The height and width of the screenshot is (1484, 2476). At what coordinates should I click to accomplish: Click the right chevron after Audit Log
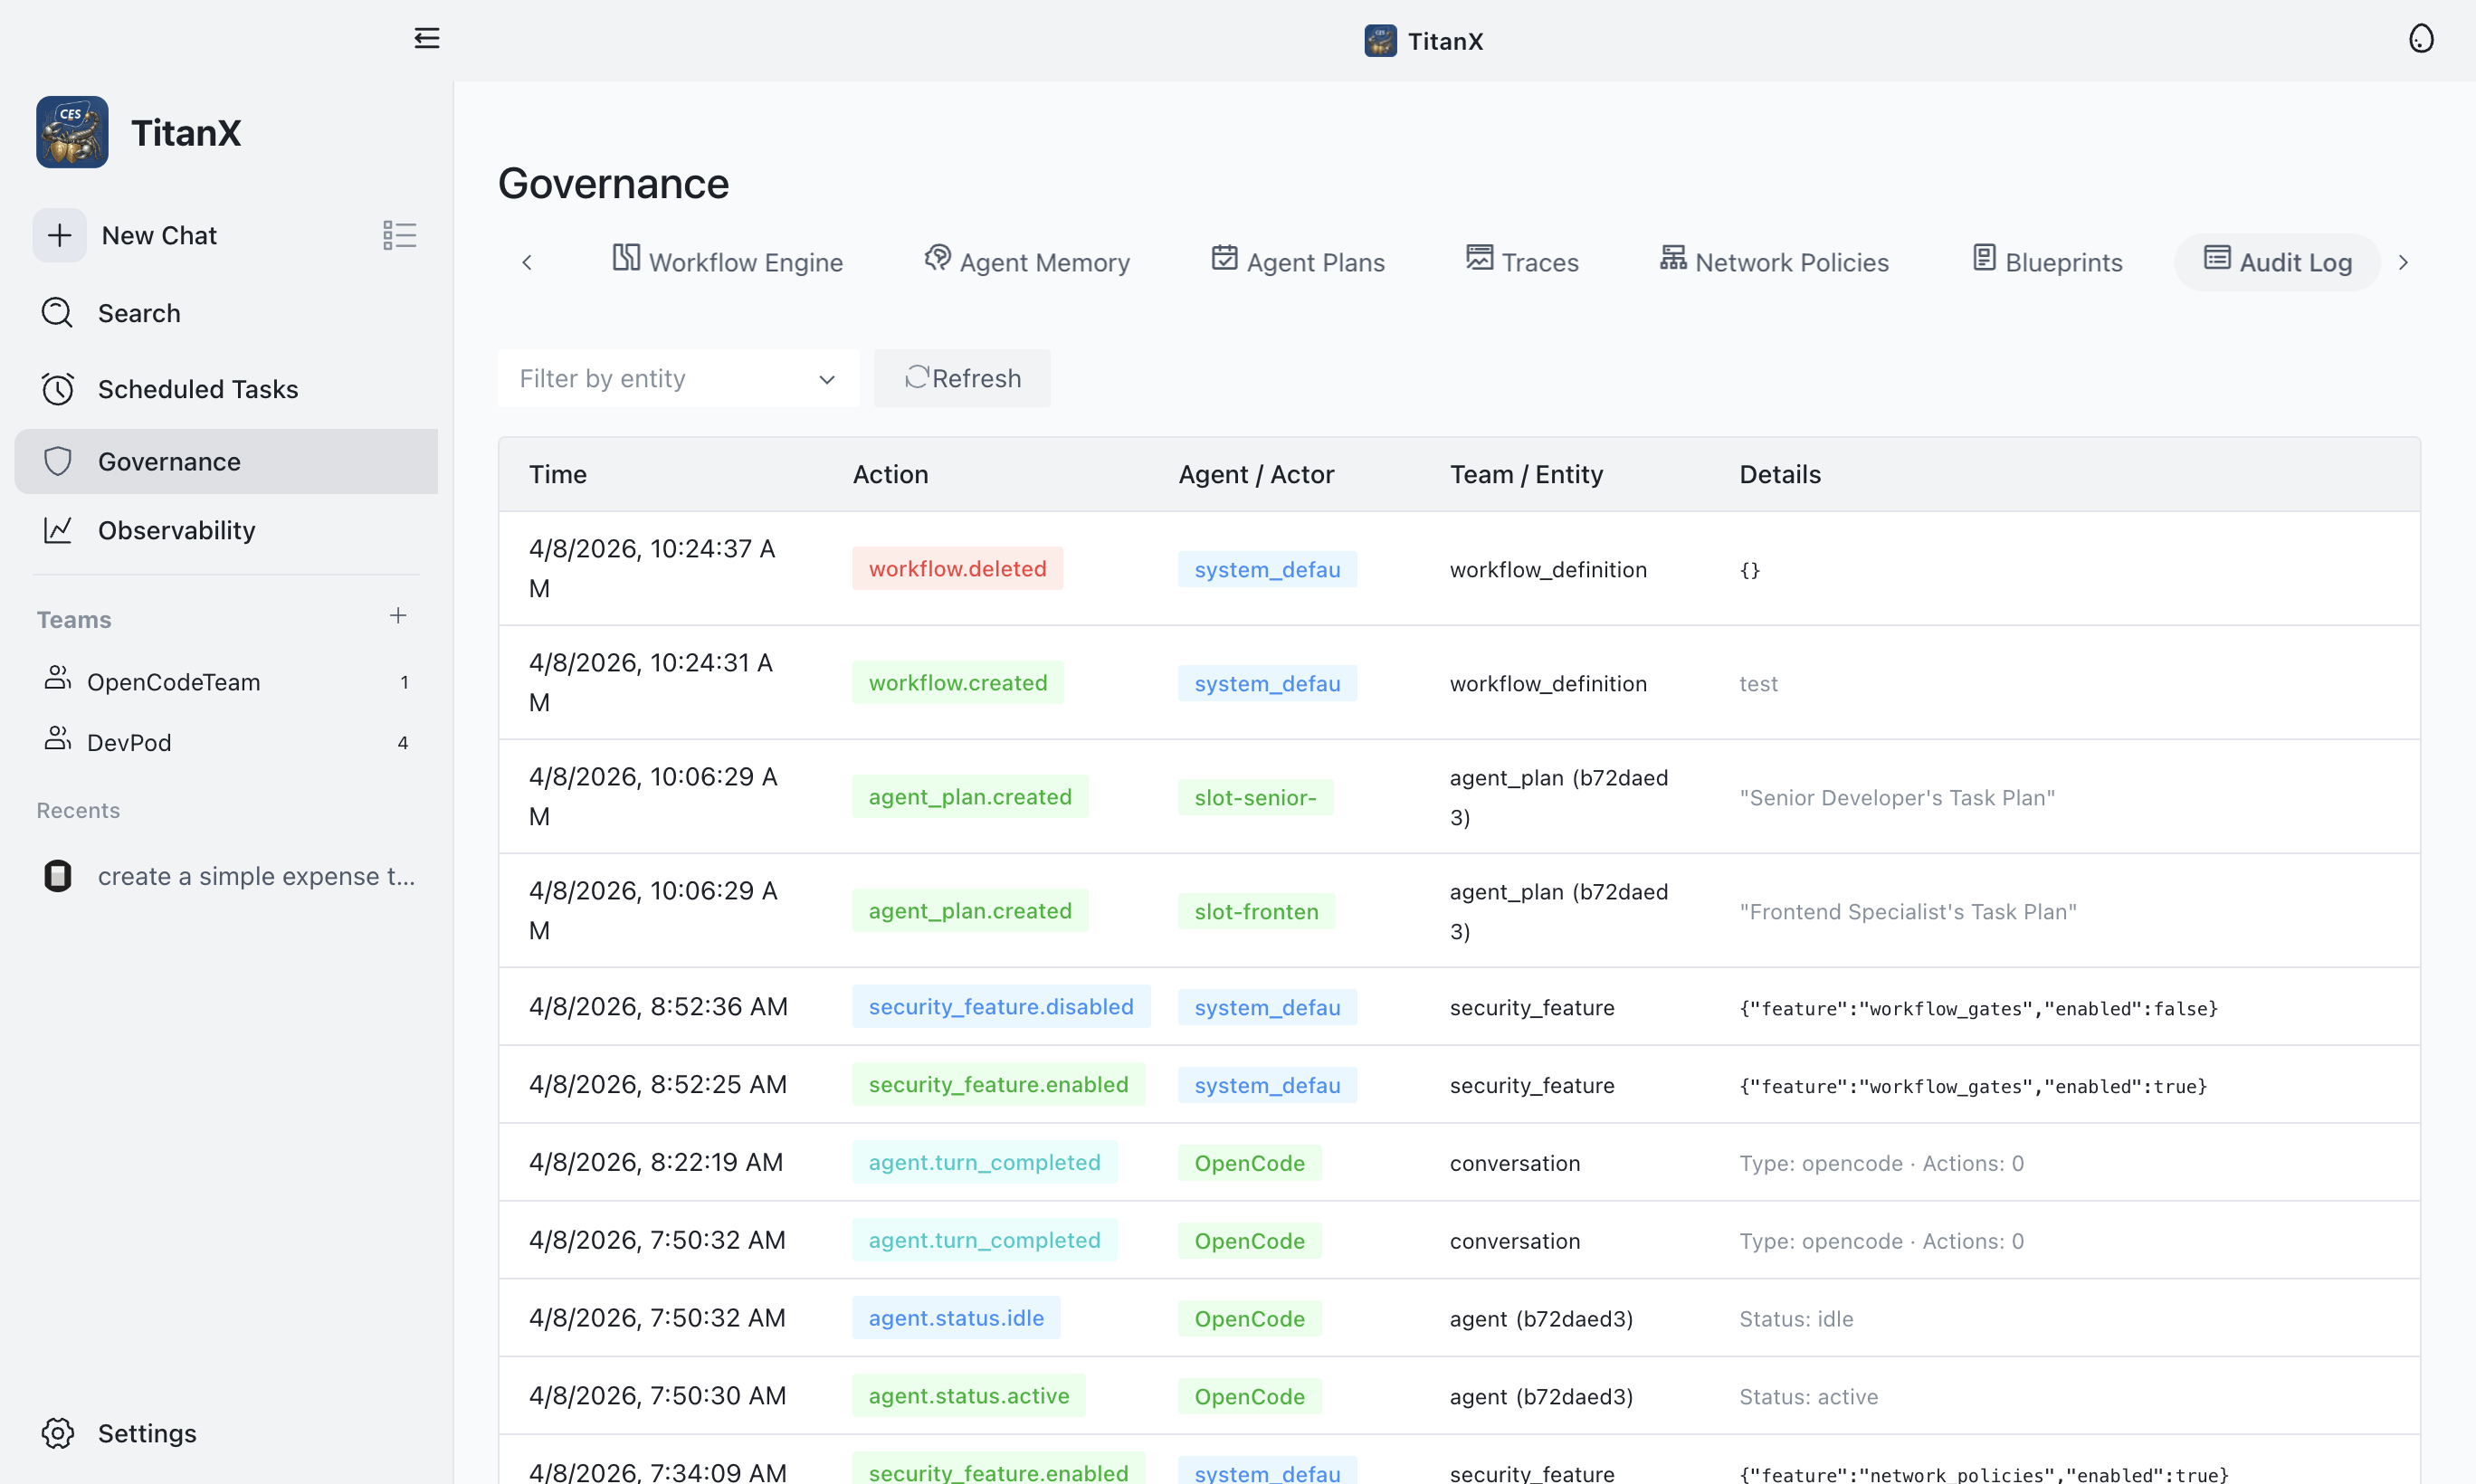[x=2404, y=261]
